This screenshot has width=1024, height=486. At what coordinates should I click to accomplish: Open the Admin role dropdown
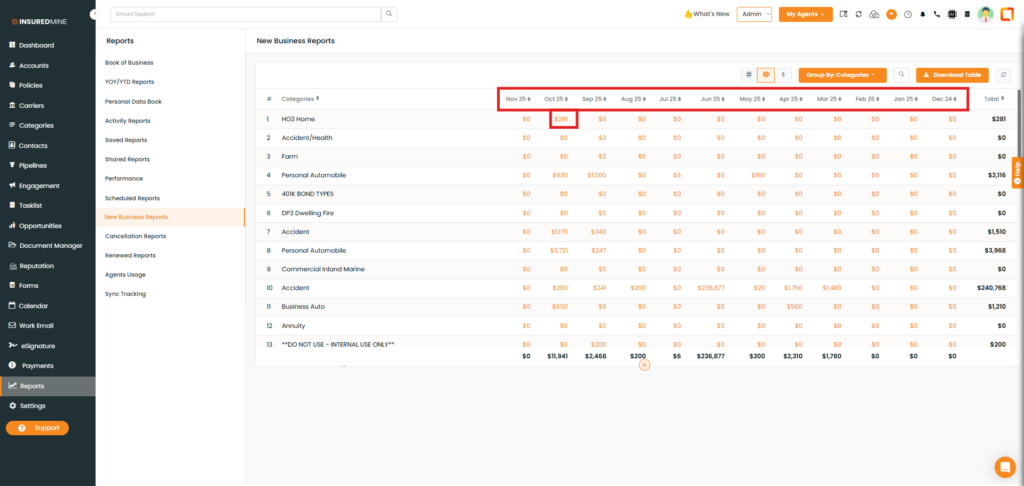point(754,14)
